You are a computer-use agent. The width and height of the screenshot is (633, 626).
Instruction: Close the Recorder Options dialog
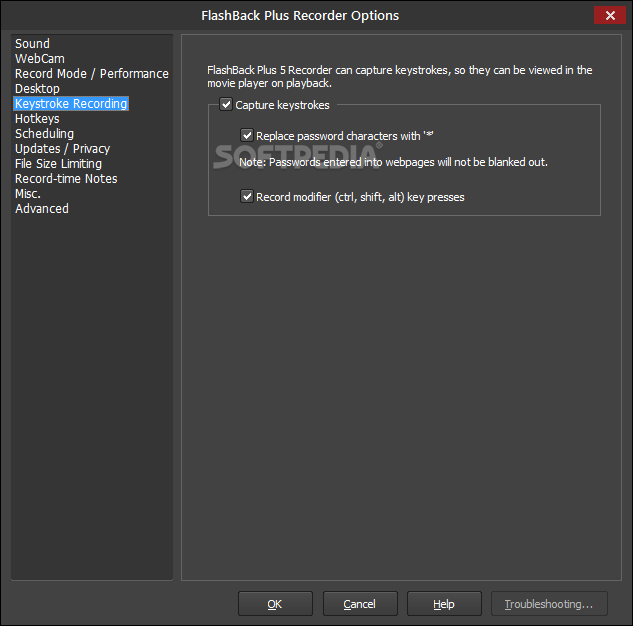pos(609,15)
